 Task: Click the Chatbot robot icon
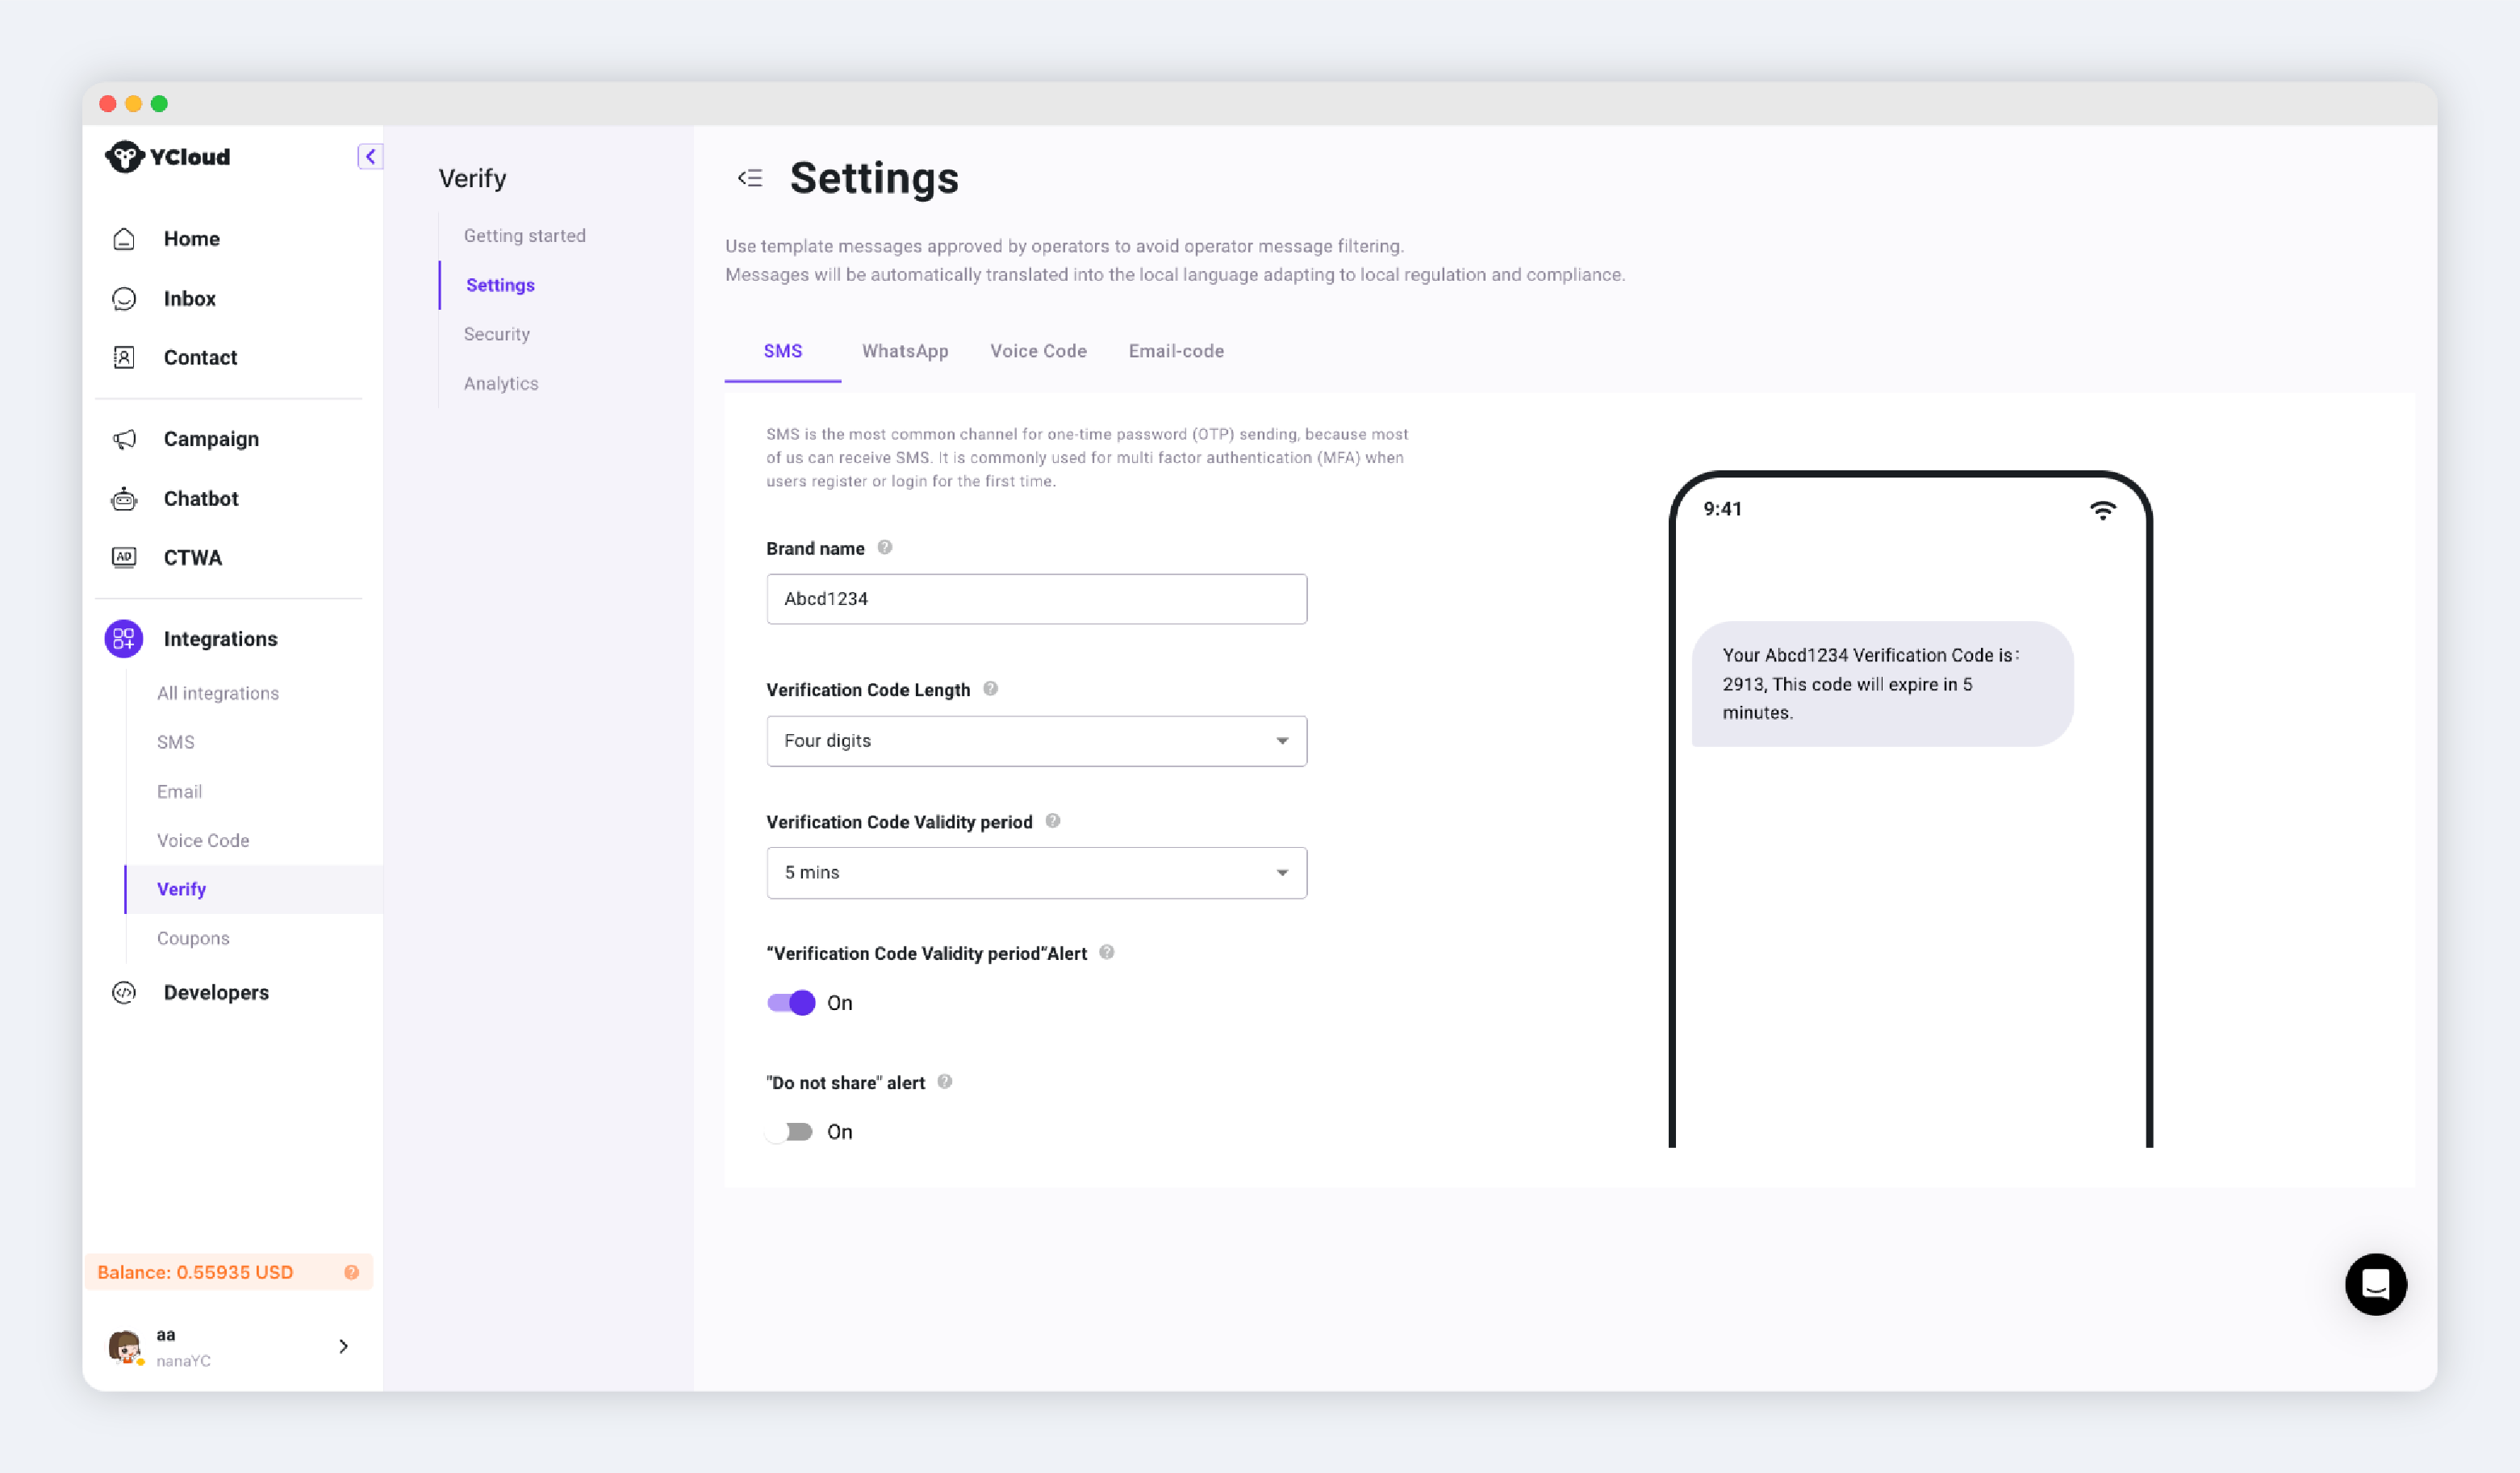(x=124, y=498)
